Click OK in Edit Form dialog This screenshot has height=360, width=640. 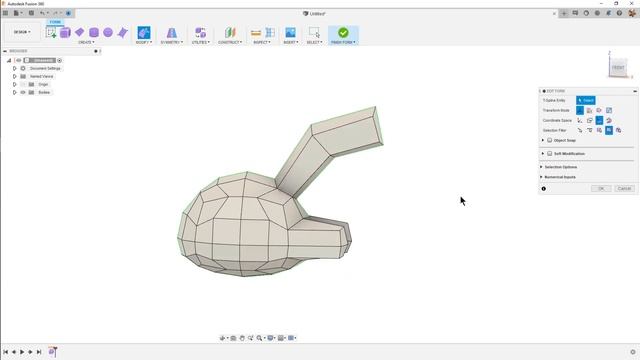pyautogui.click(x=601, y=189)
